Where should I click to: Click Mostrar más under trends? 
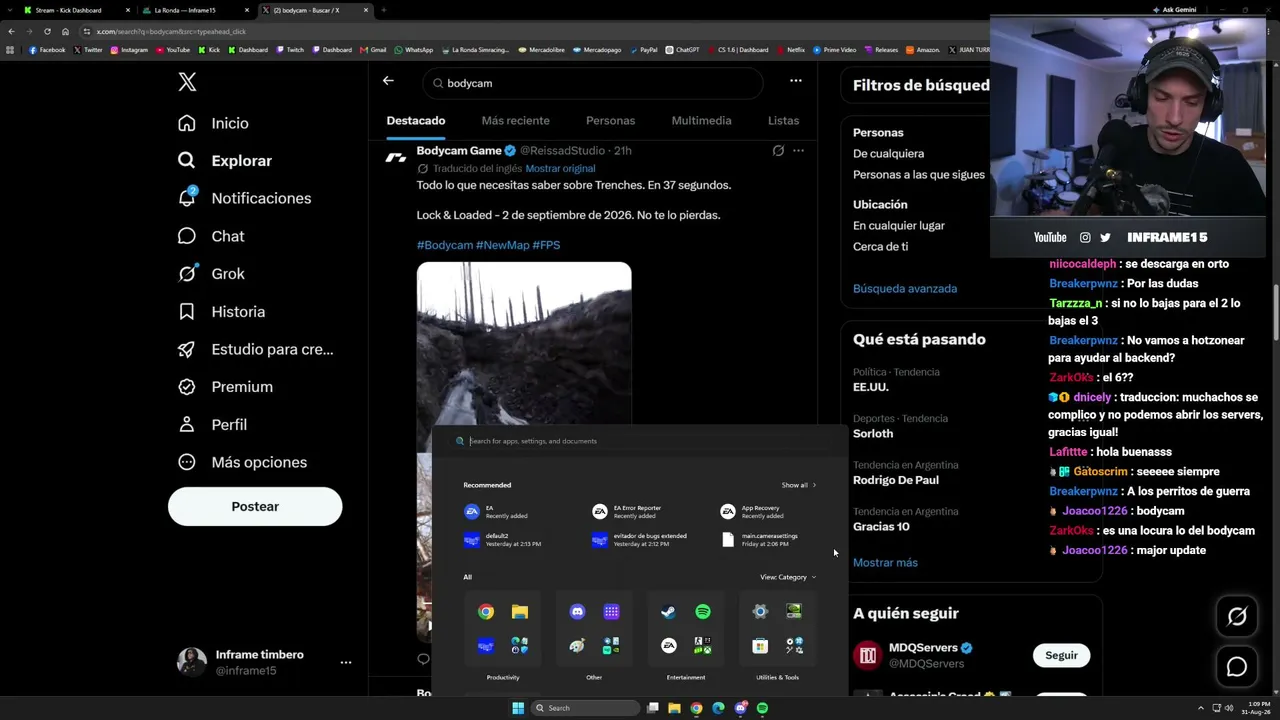click(x=885, y=563)
